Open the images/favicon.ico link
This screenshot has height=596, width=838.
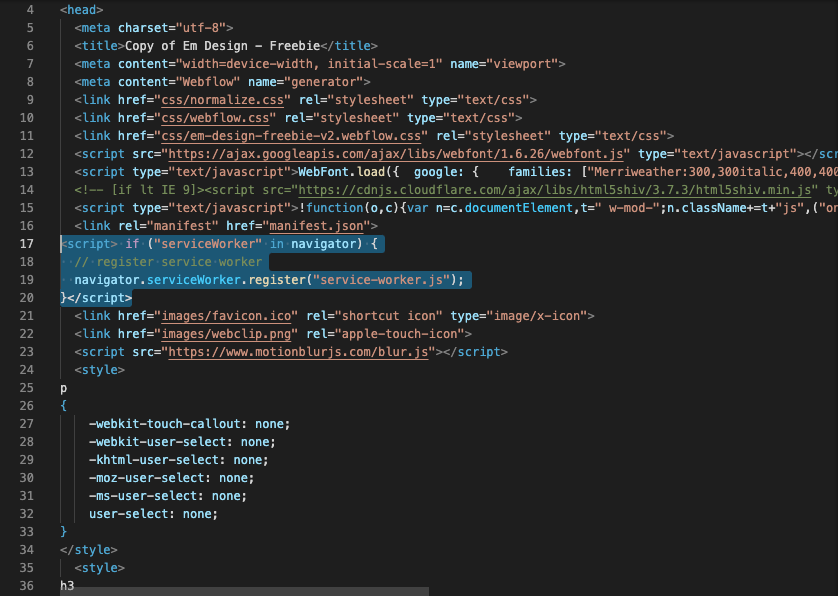click(226, 316)
